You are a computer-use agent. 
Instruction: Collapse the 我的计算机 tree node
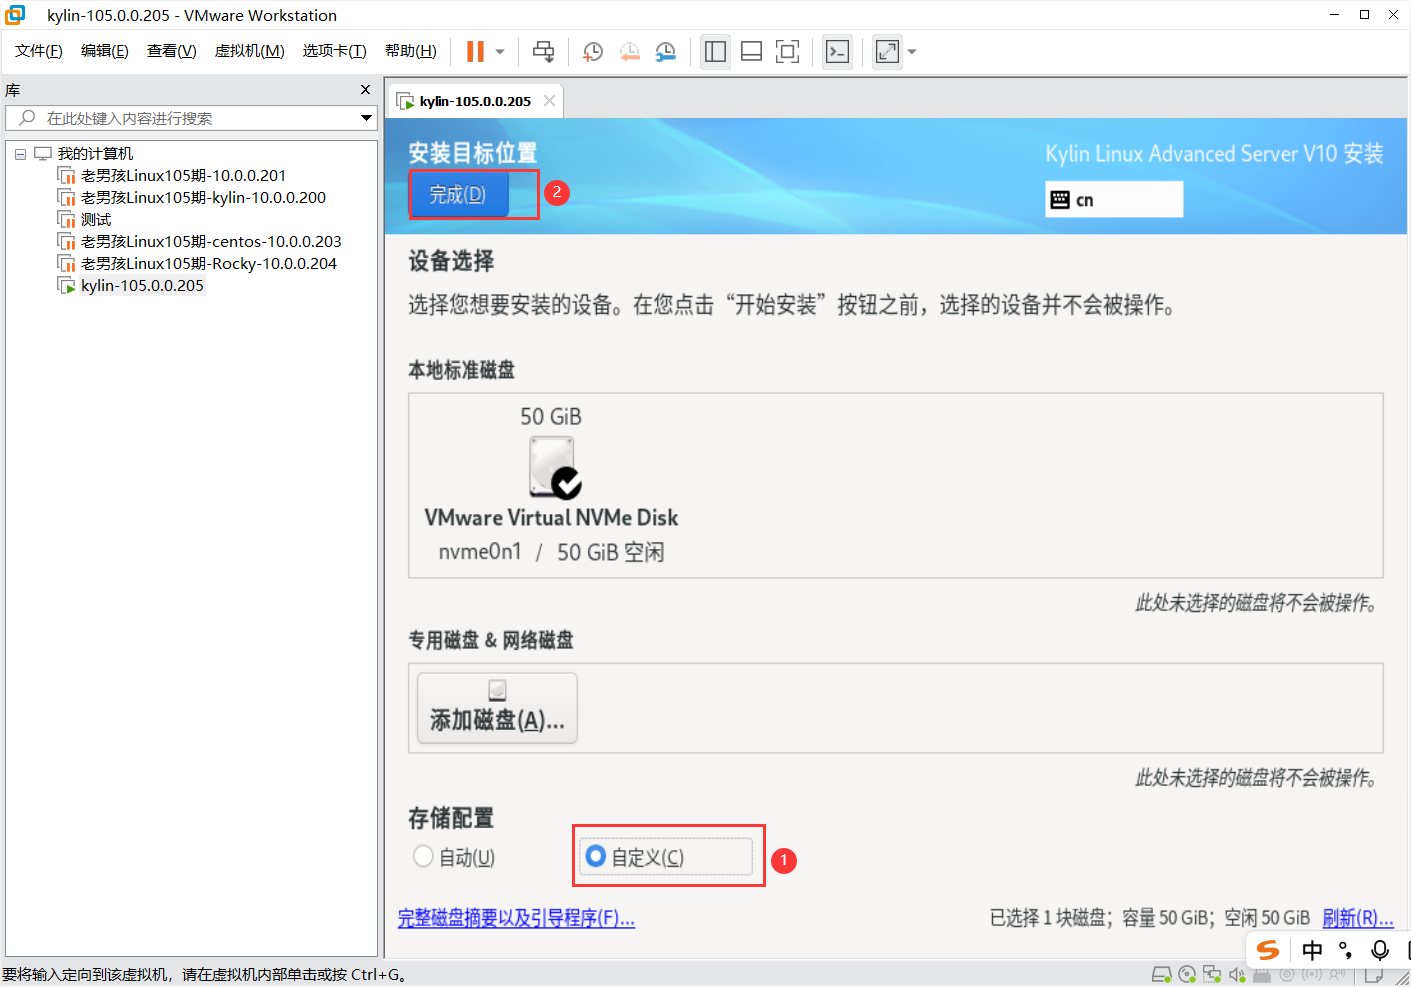[20, 154]
